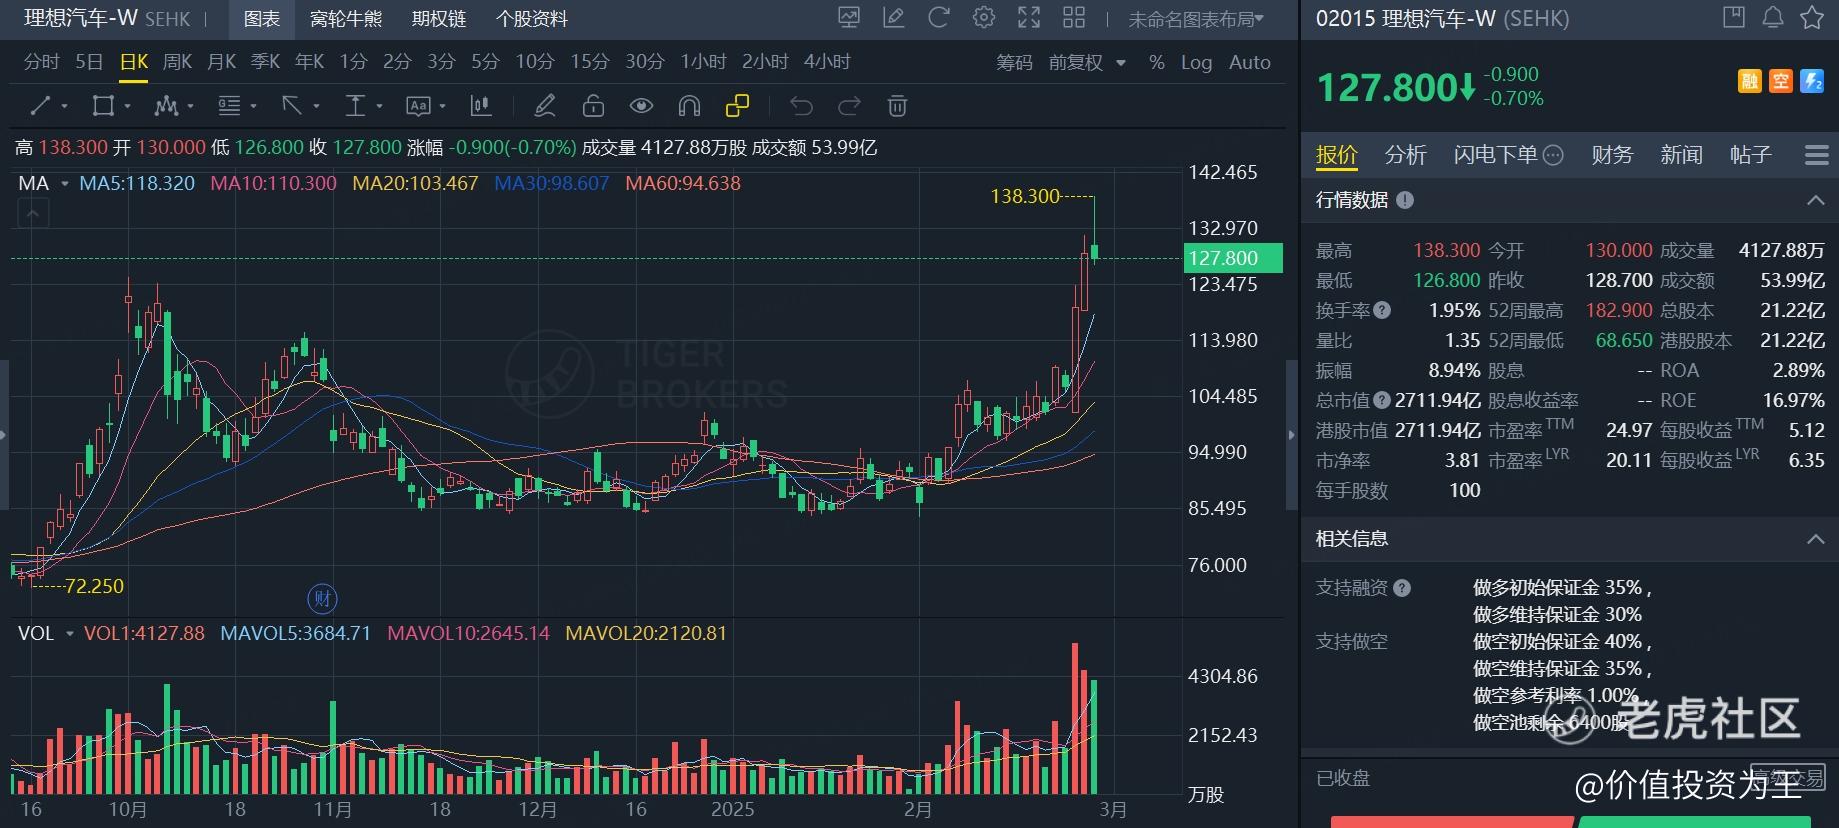Collapse the 行情数据 section
Image resolution: width=1839 pixels, height=828 pixels.
click(x=1816, y=200)
